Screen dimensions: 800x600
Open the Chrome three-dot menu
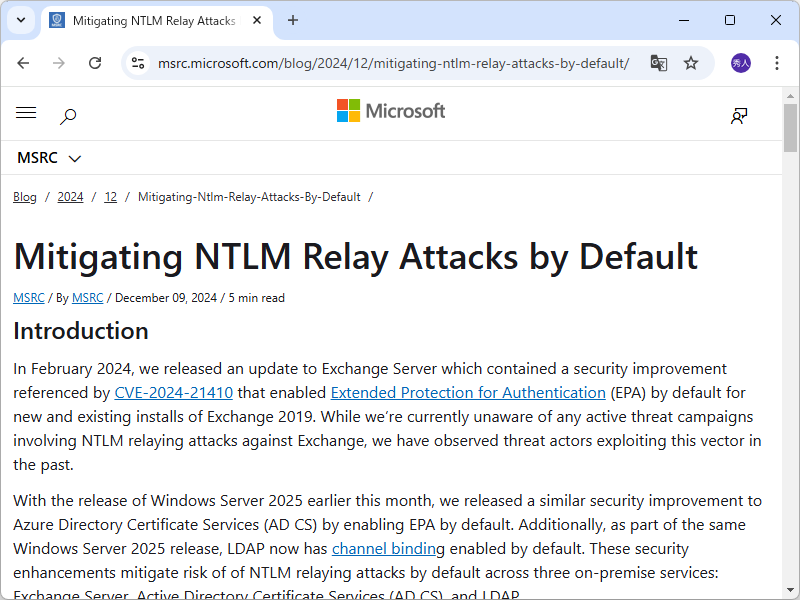[x=777, y=62]
